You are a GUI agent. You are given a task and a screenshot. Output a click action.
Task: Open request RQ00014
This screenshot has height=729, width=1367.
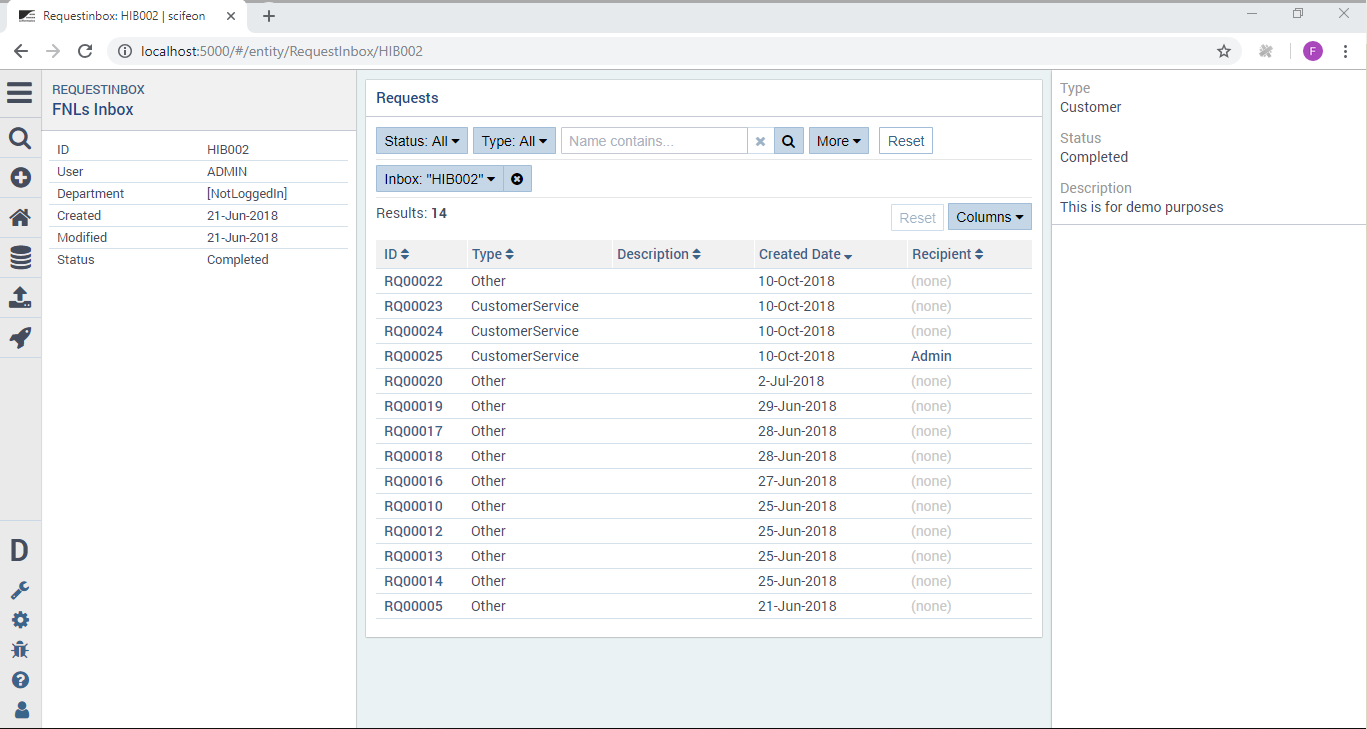(413, 581)
